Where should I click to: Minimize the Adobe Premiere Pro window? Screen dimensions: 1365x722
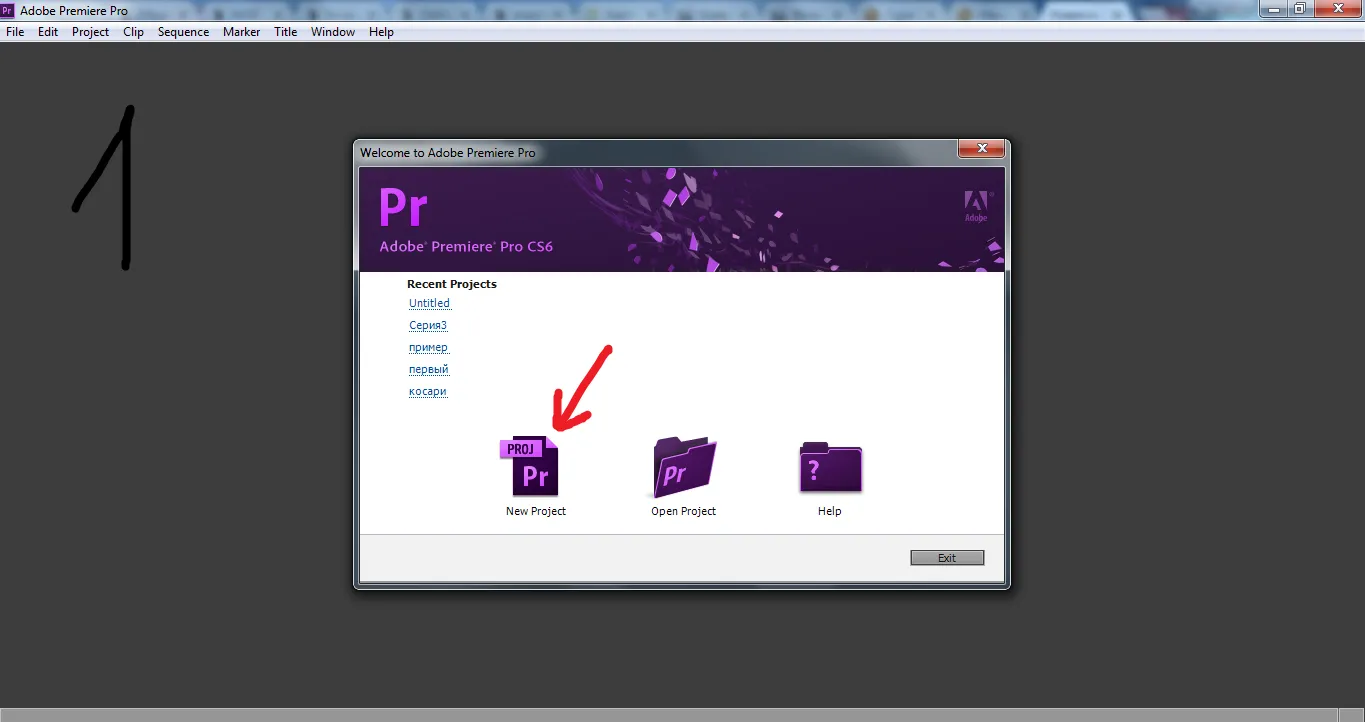coord(1273,8)
